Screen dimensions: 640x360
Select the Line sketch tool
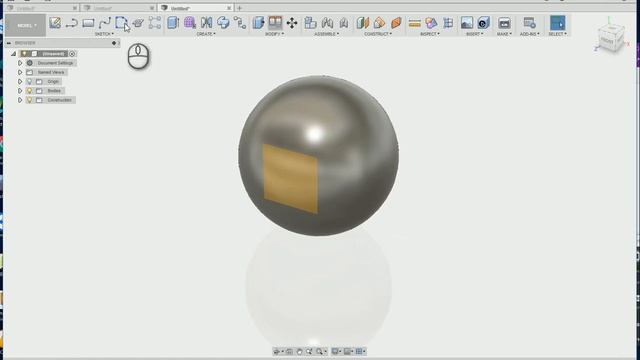[72, 23]
